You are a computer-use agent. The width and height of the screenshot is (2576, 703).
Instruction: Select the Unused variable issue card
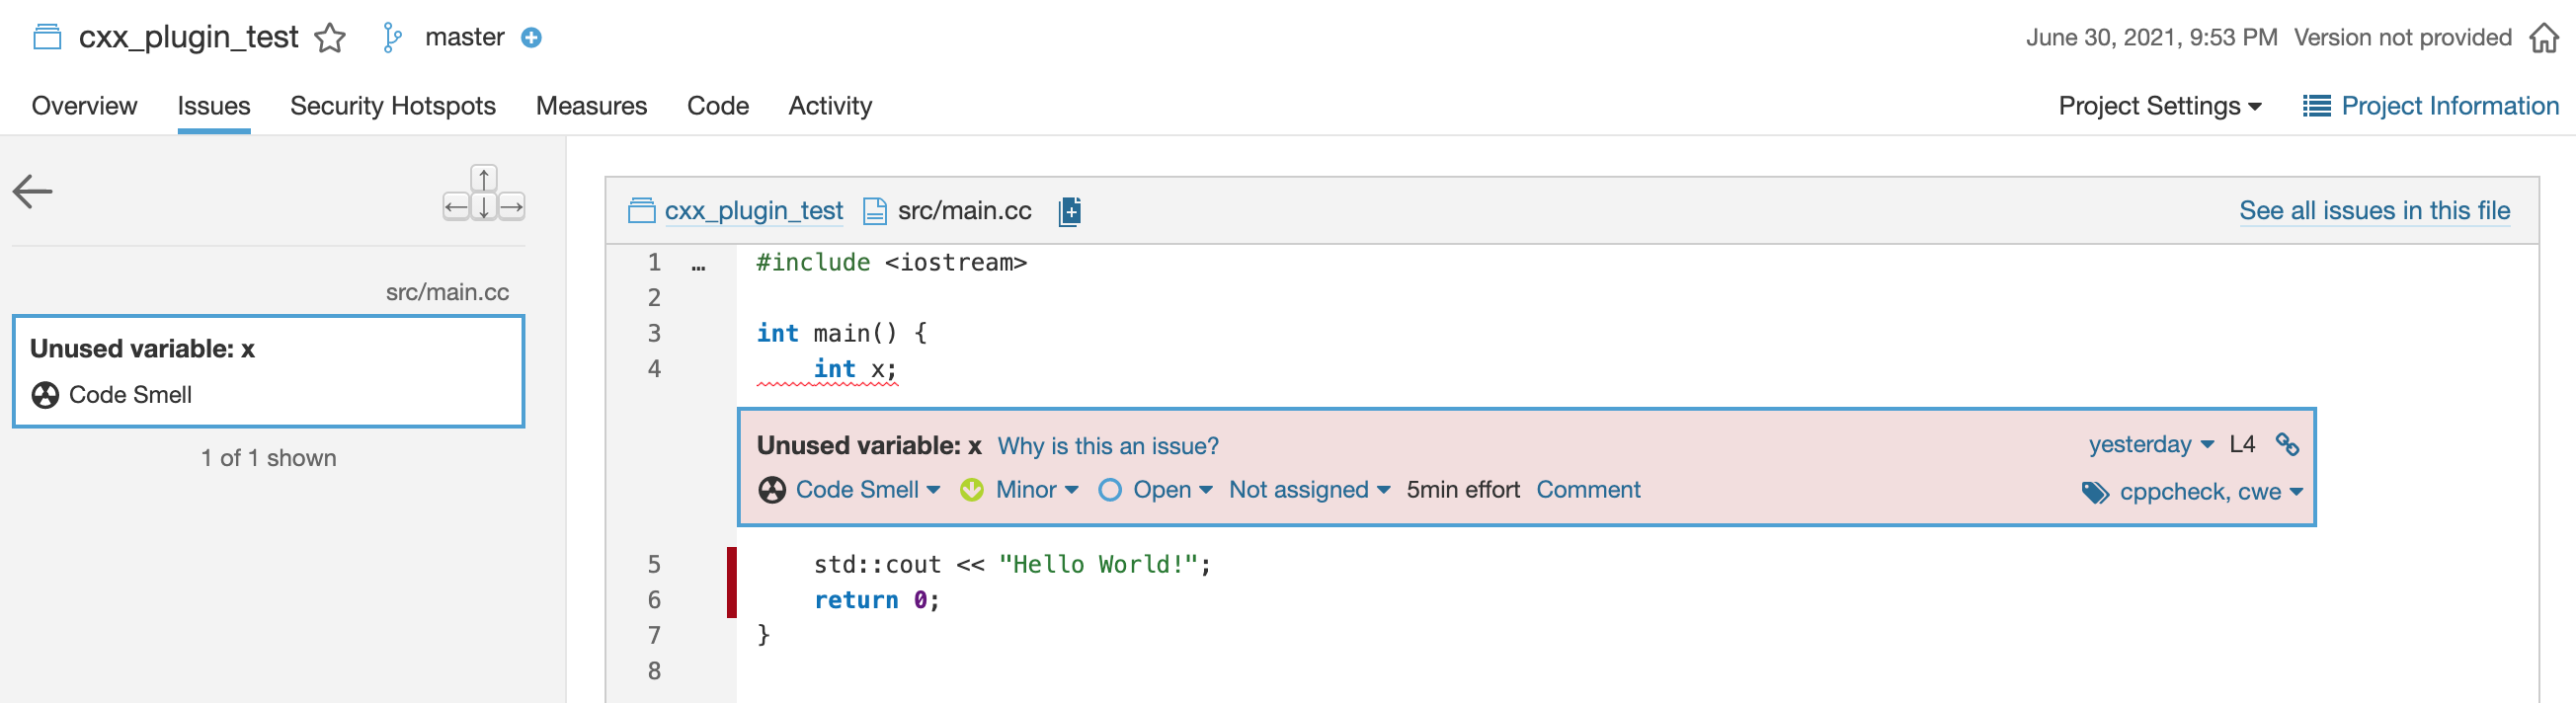[267, 371]
